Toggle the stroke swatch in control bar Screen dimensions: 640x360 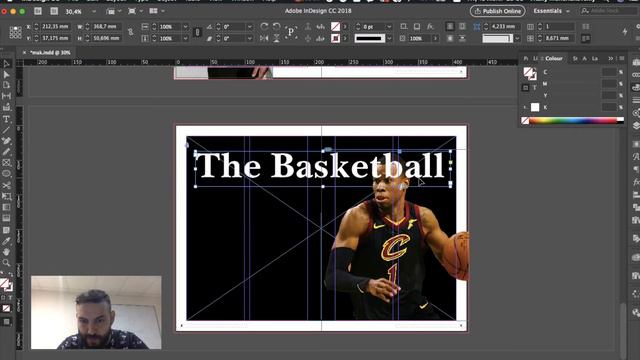[x=336, y=38]
